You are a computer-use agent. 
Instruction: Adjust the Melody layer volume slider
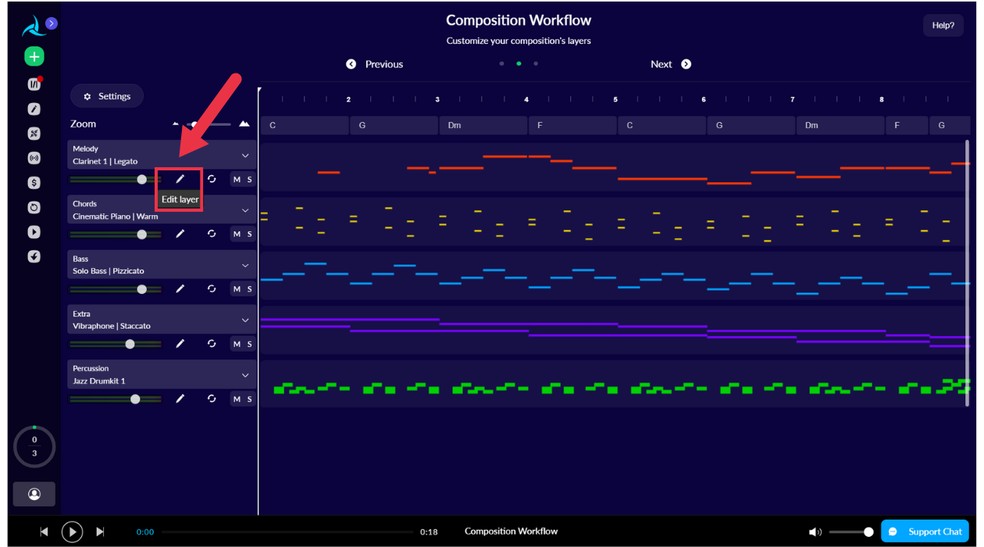pyautogui.click(x=115, y=179)
